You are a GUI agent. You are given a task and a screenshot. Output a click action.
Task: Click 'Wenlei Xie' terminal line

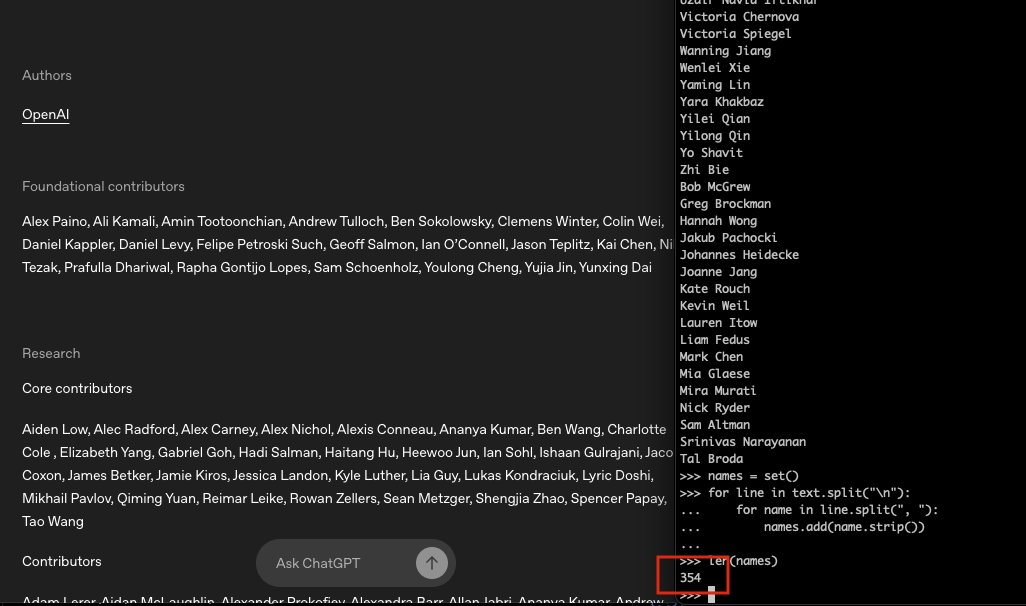click(715, 68)
